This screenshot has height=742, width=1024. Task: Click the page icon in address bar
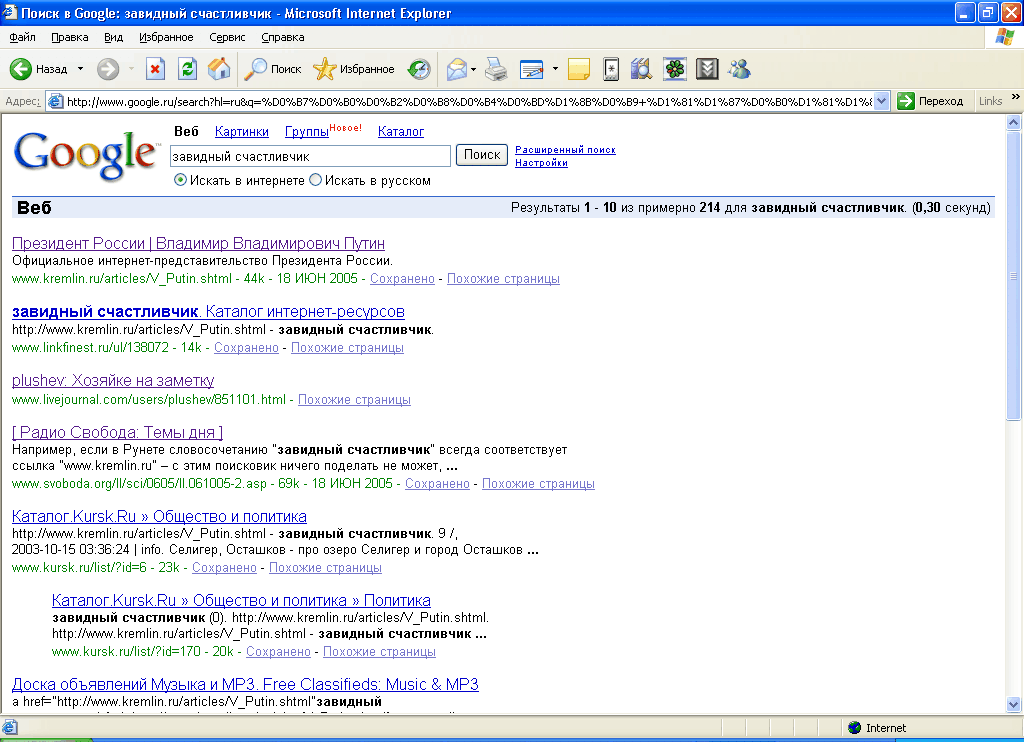56,101
